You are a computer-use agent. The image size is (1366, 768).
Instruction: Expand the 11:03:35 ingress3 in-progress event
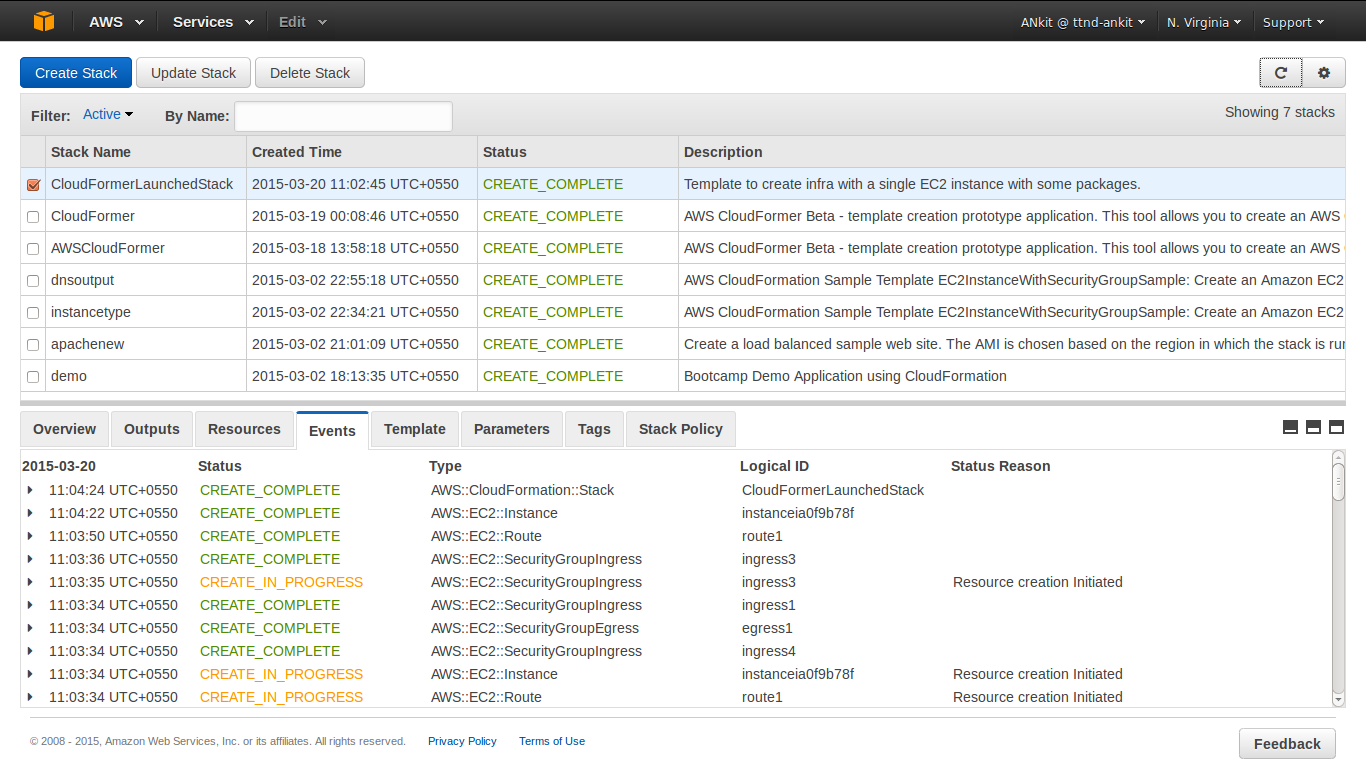[30, 582]
